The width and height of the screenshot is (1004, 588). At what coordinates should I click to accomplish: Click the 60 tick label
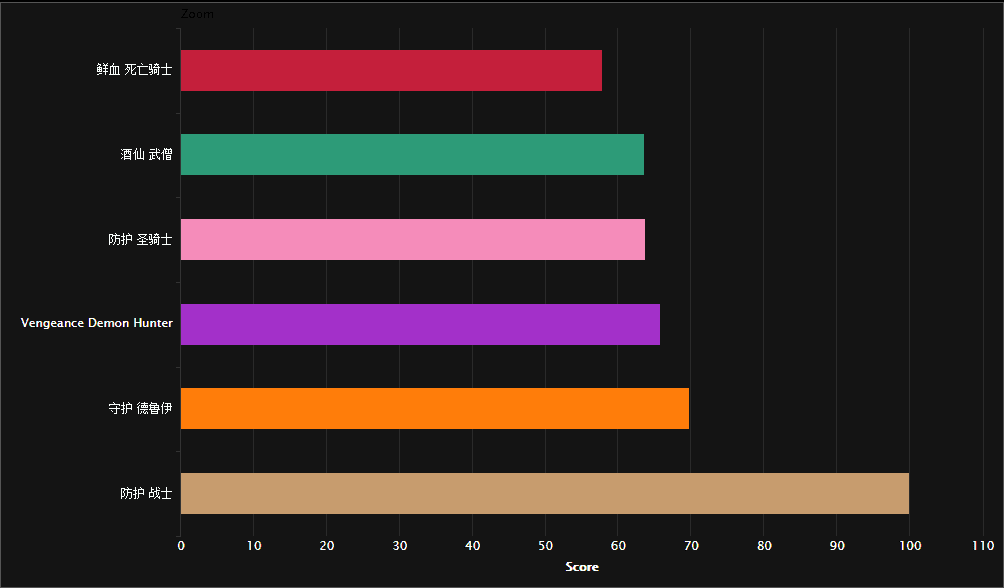coord(619,546)
